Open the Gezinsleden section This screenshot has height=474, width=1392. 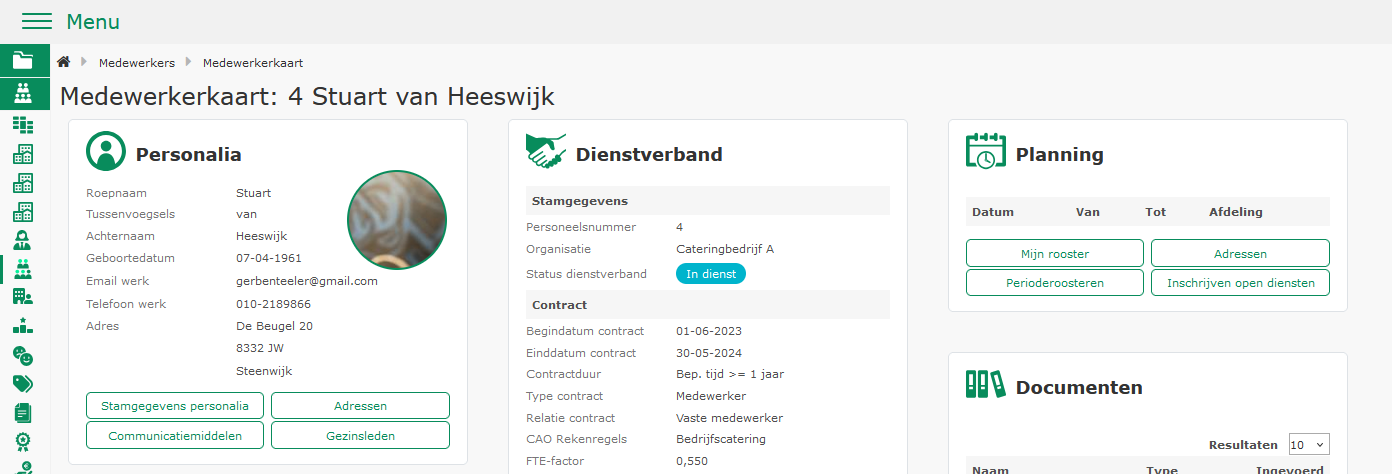(x=360, y=435)
